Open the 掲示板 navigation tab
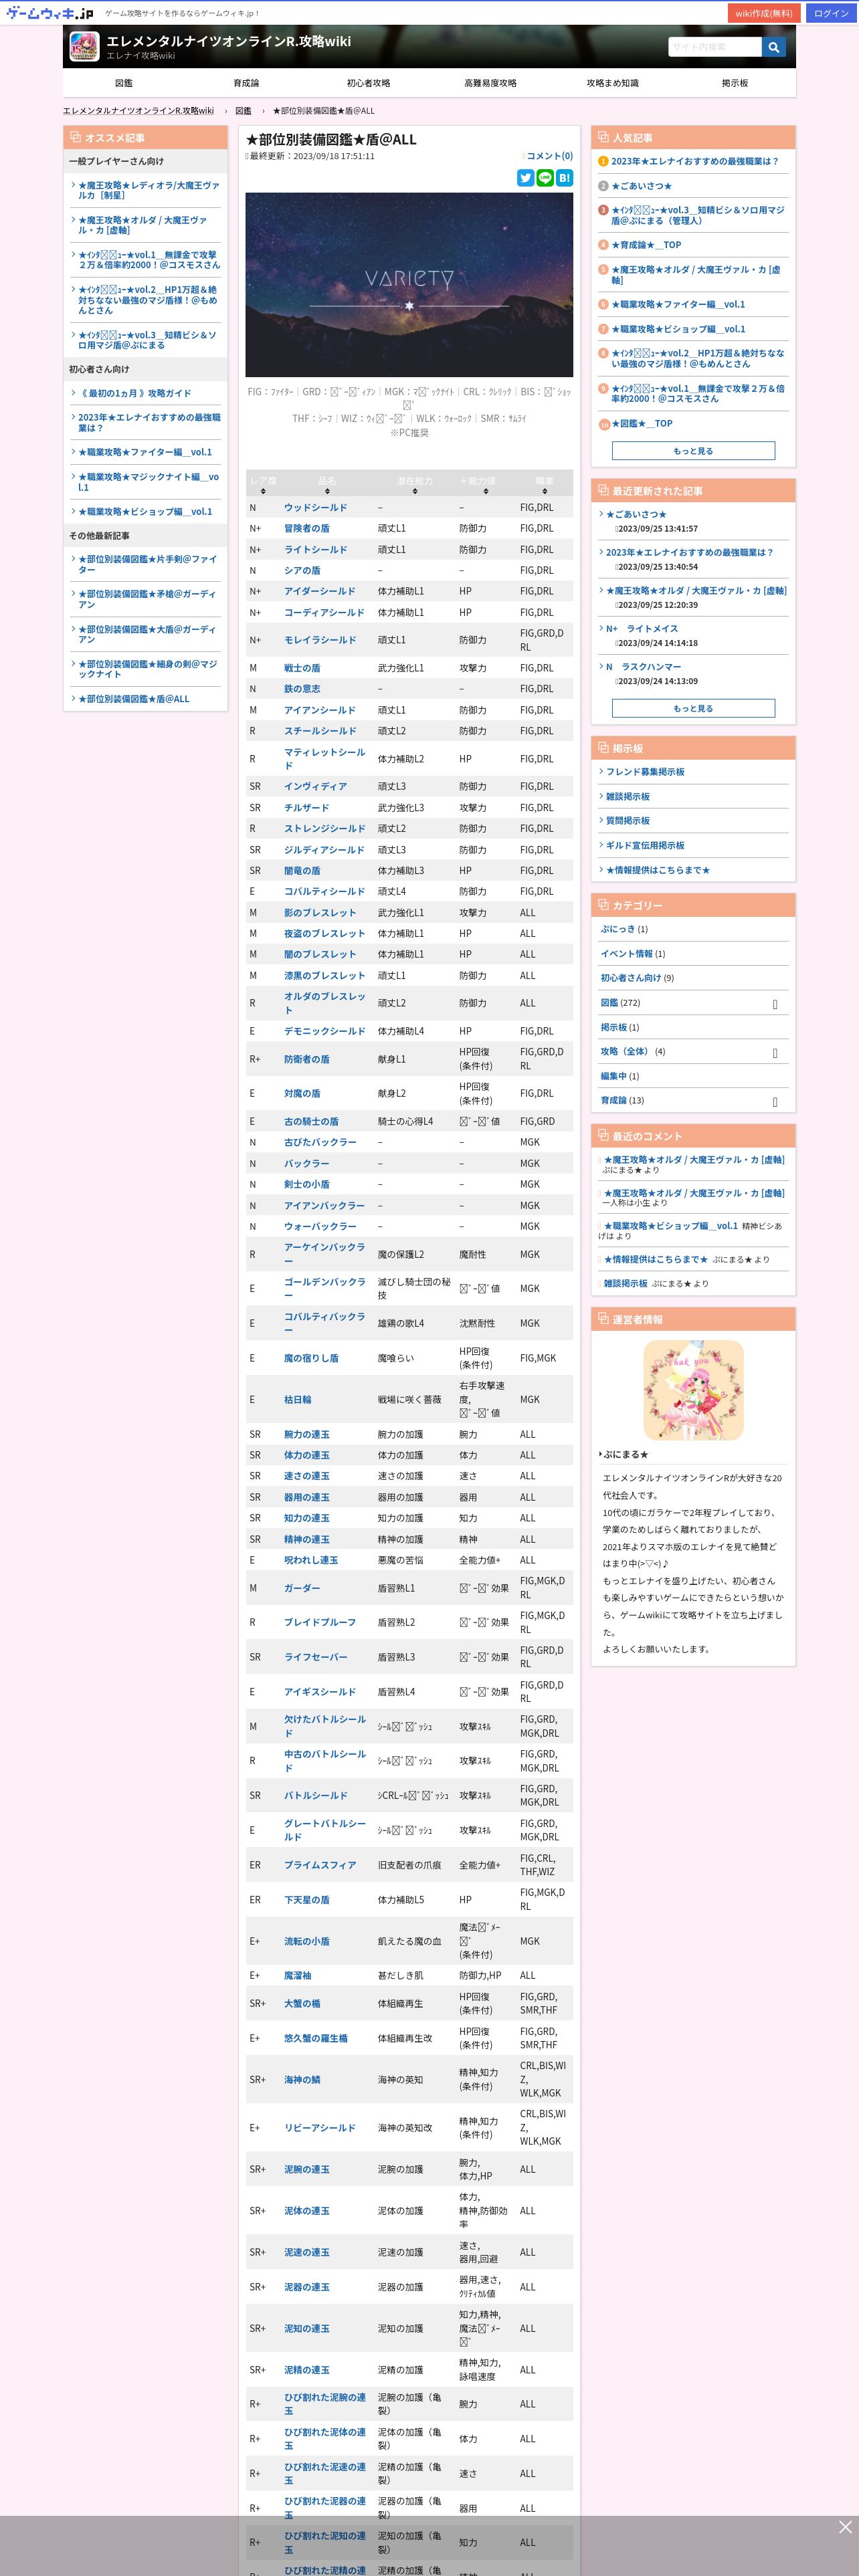This screenshot has width=859, height=2576. click(x=735, y=83)
